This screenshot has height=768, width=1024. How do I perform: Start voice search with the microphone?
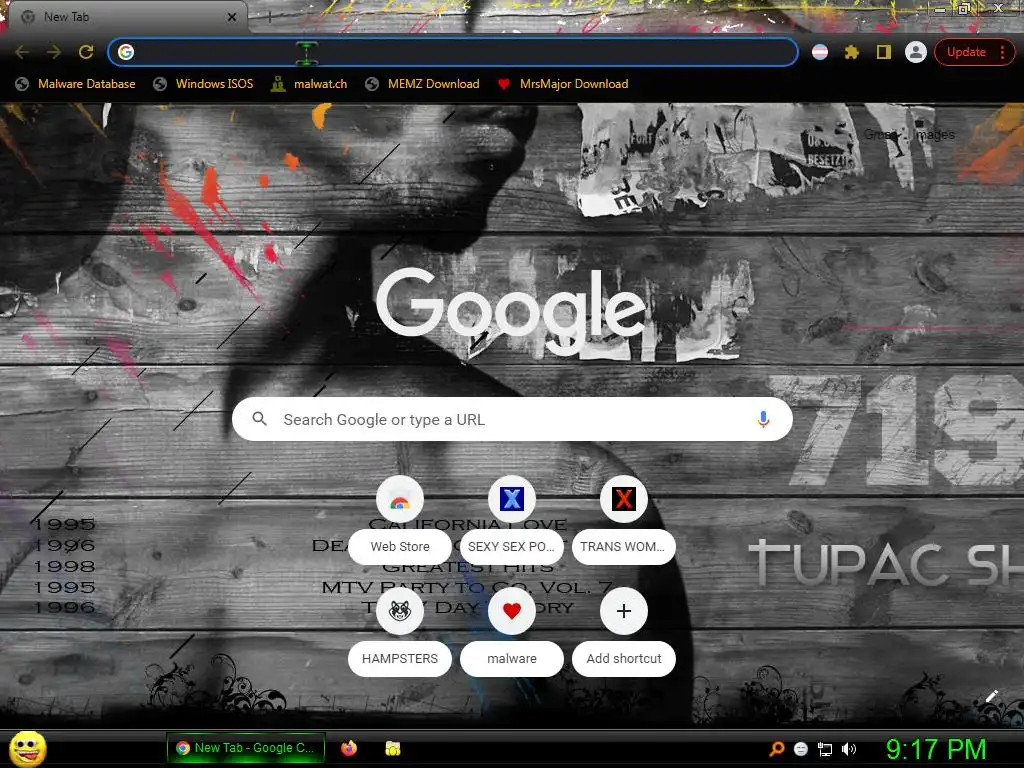pyautogui.click(x=763, y=419)
